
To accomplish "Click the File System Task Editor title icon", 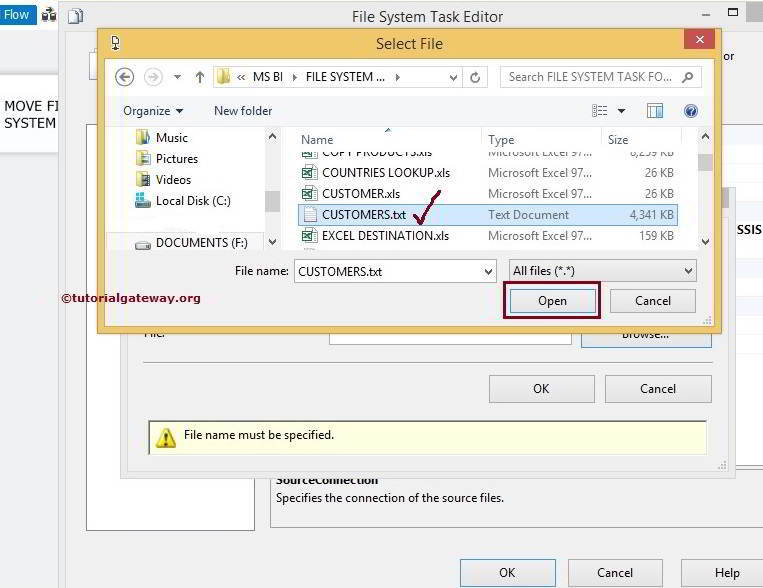I will point(75,17).
